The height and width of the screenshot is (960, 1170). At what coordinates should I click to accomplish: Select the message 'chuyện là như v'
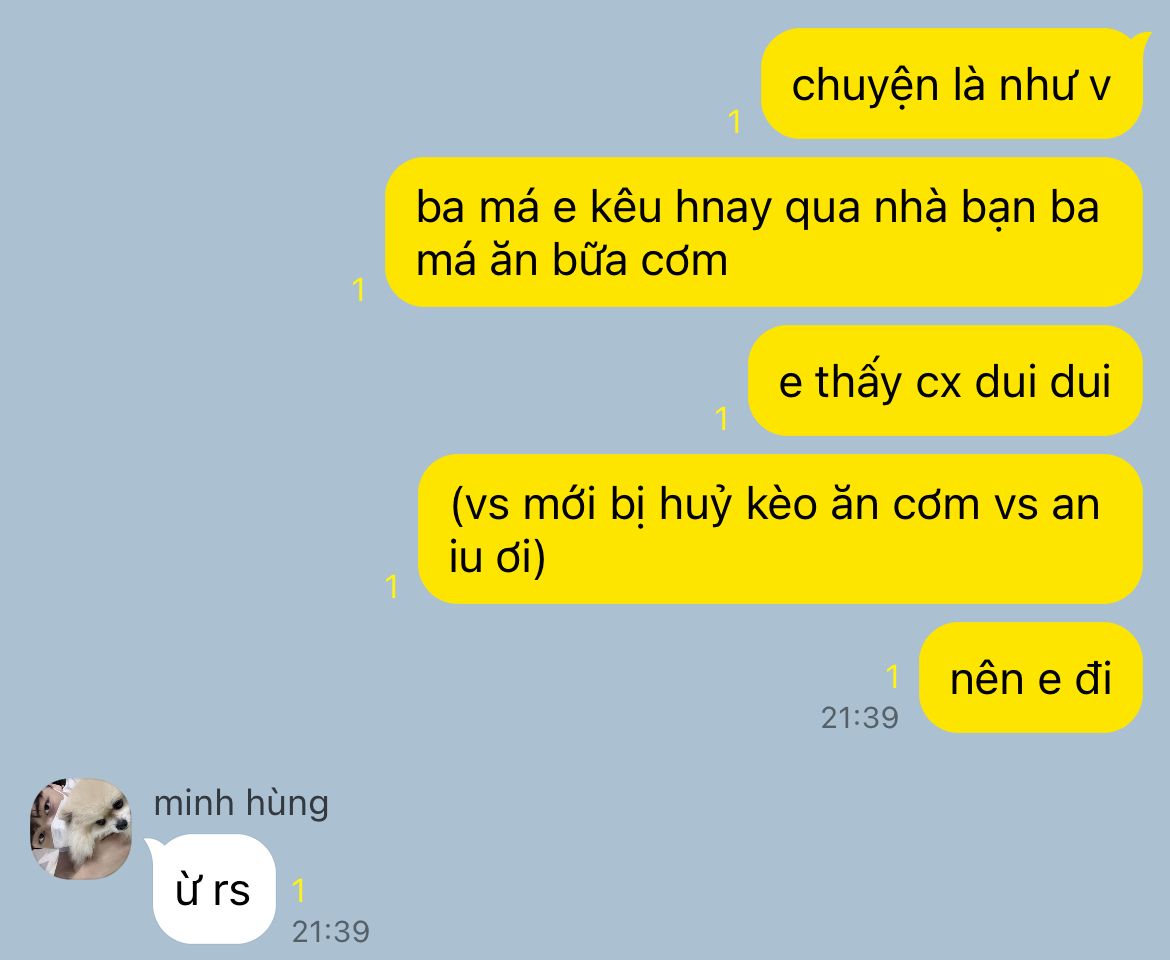click(x=951, y=84)
